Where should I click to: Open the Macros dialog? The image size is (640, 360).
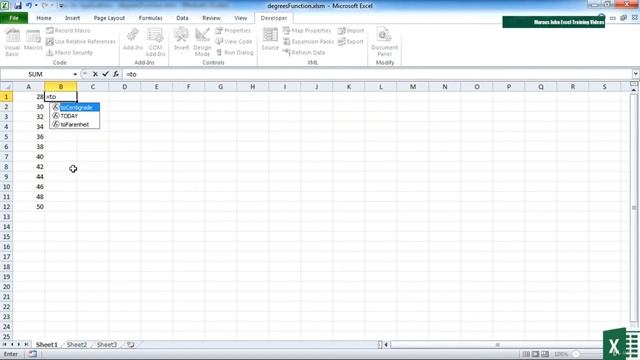(33, 40)
